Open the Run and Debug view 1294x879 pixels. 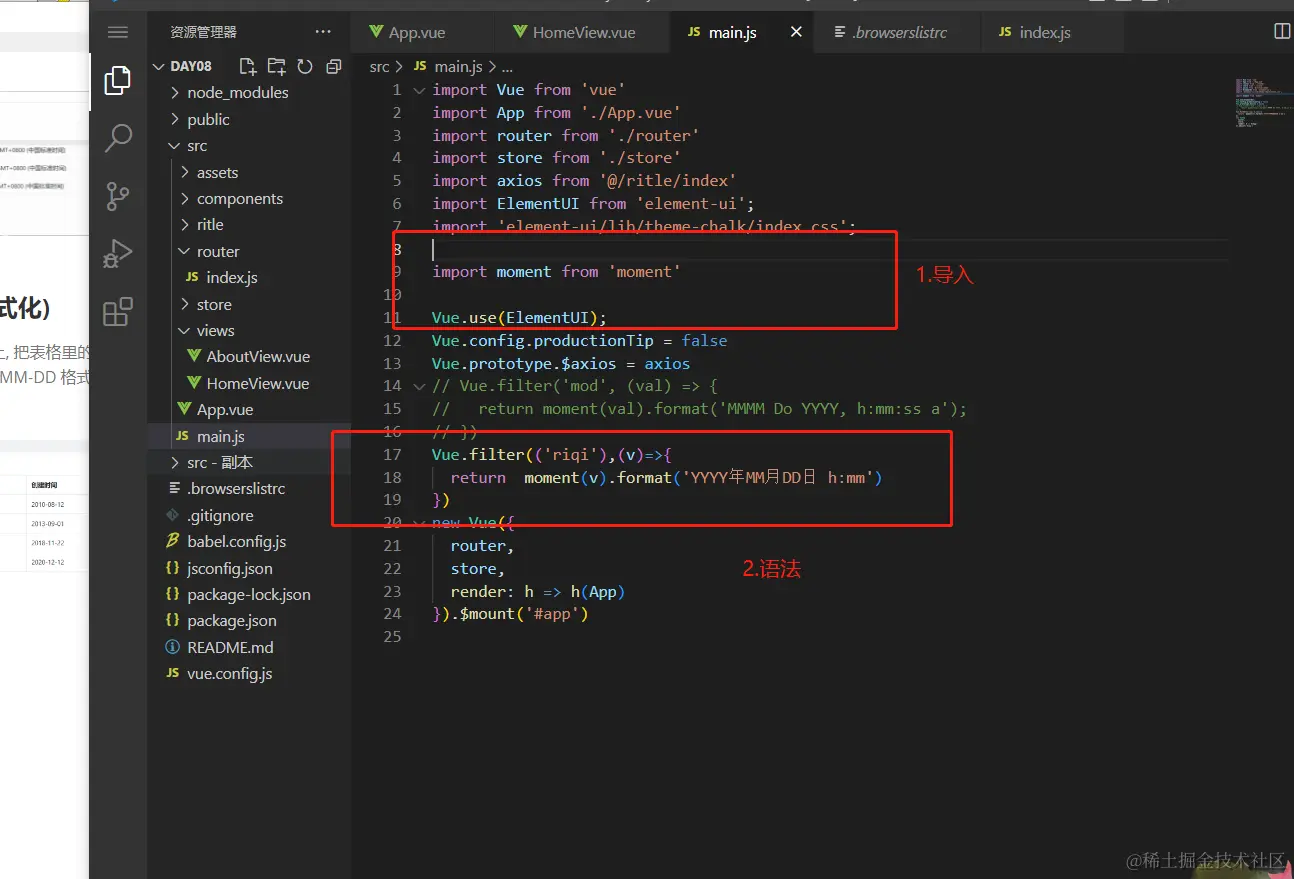click(x=118, y=253)
